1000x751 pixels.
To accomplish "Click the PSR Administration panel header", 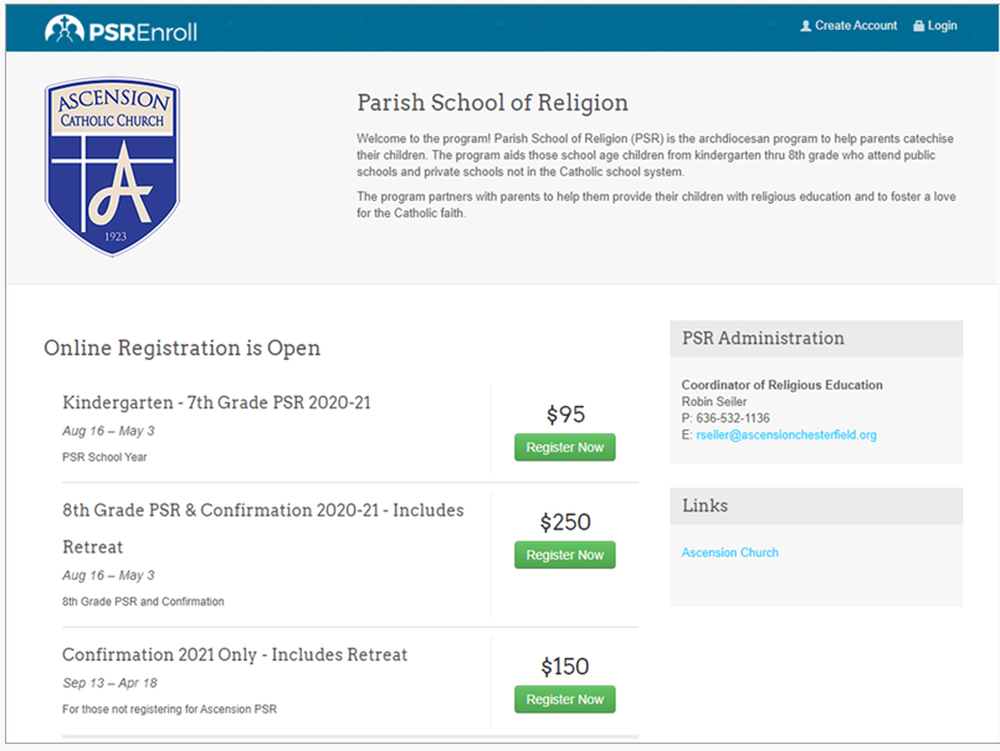I will [x=763, y=338].
